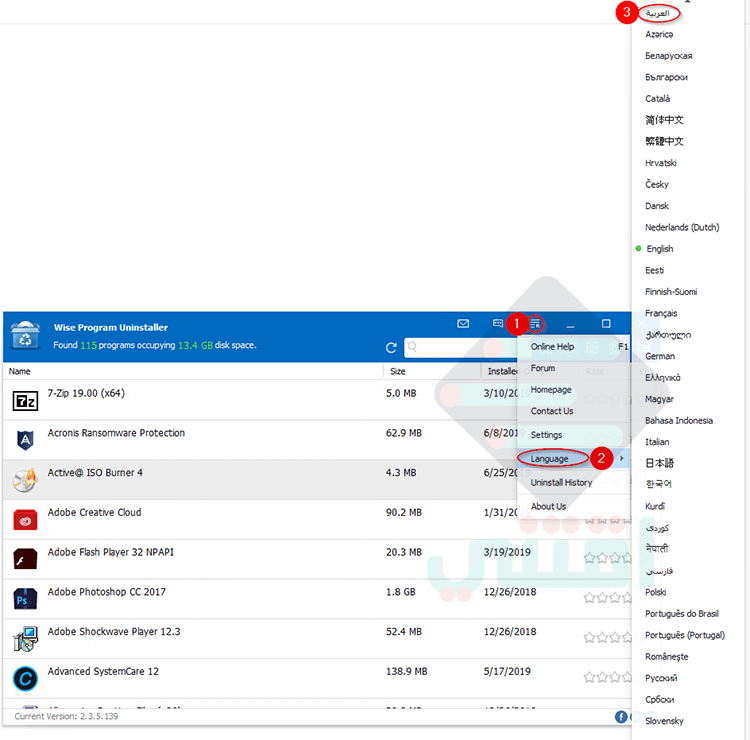Select Finnish-Suomi language
The width and height of the screenshot is (750, 740).
click(x=671, y=292)
